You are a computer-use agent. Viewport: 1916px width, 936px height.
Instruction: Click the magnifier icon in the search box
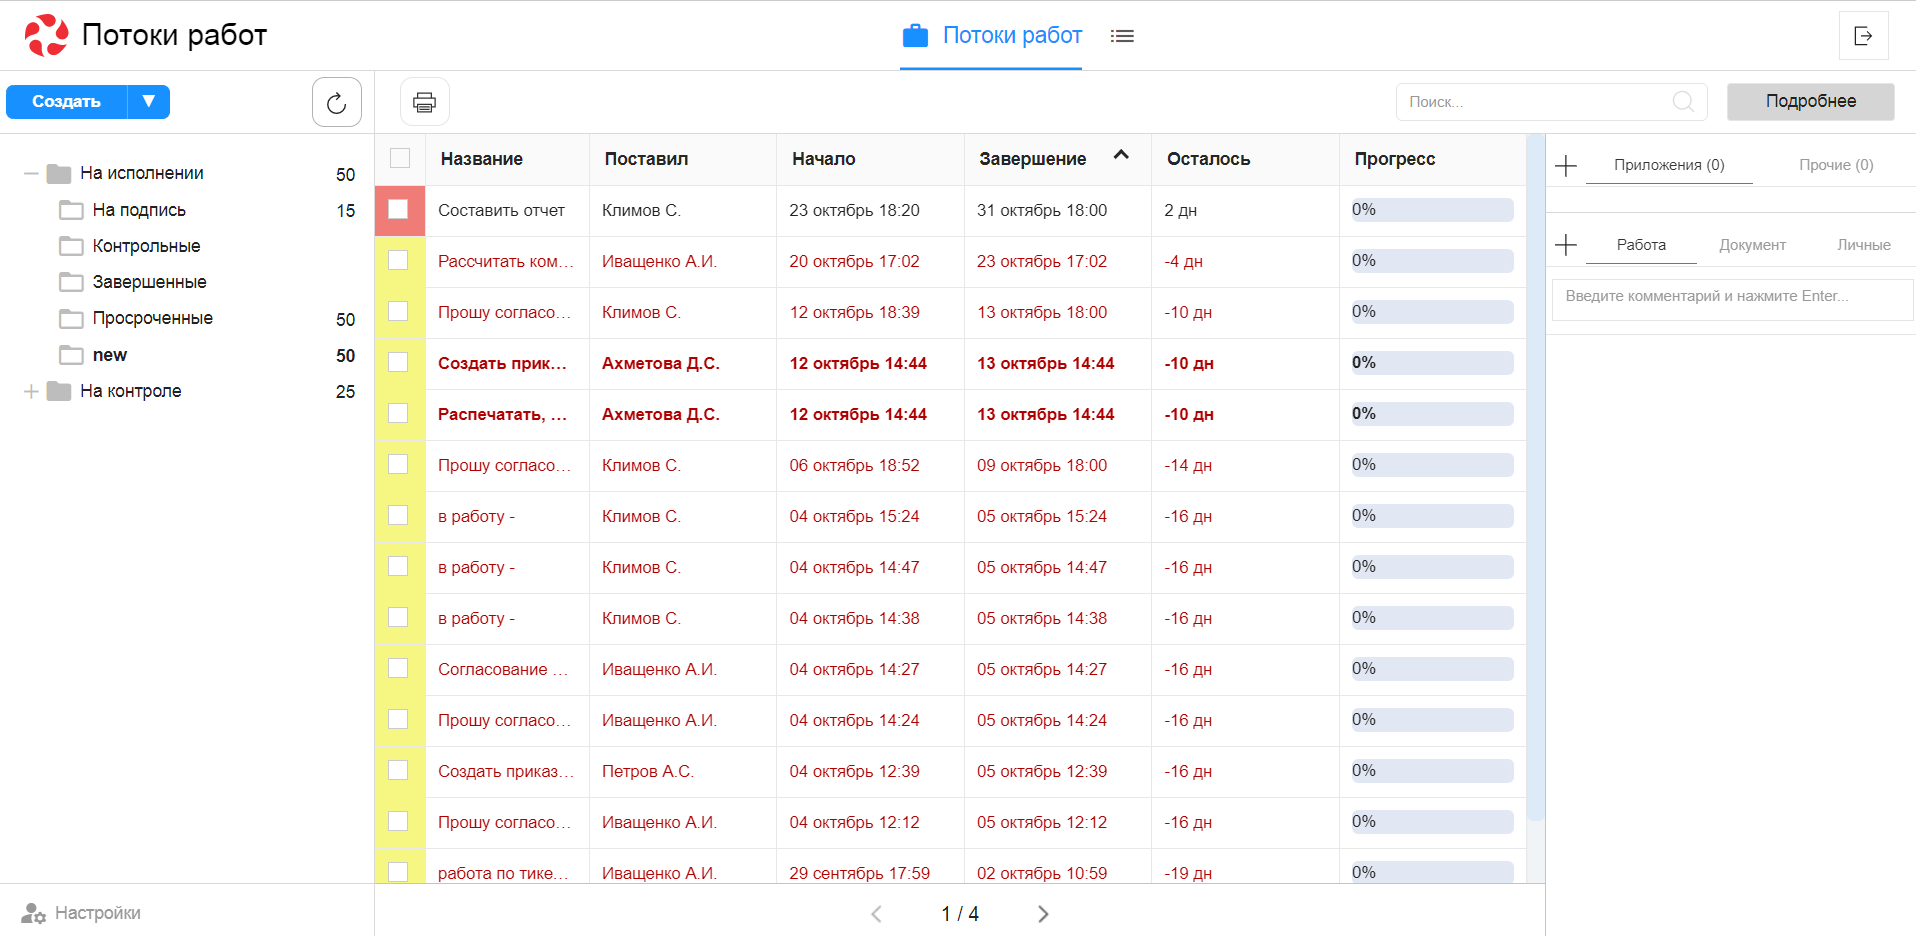(x=1683, y=102)
